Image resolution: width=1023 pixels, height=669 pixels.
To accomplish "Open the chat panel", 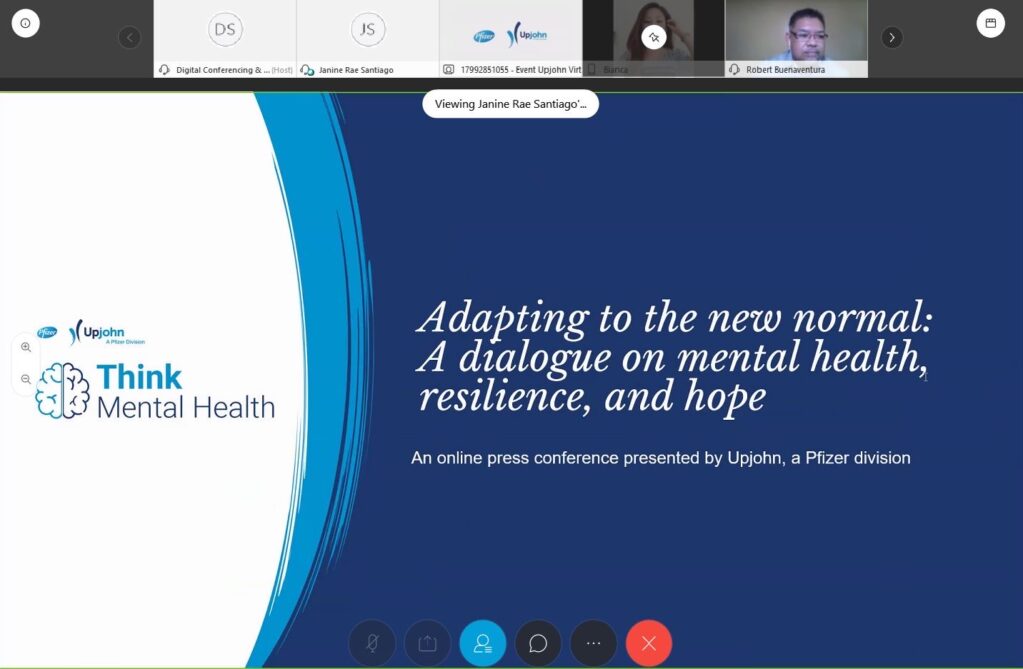I will 538,643.
